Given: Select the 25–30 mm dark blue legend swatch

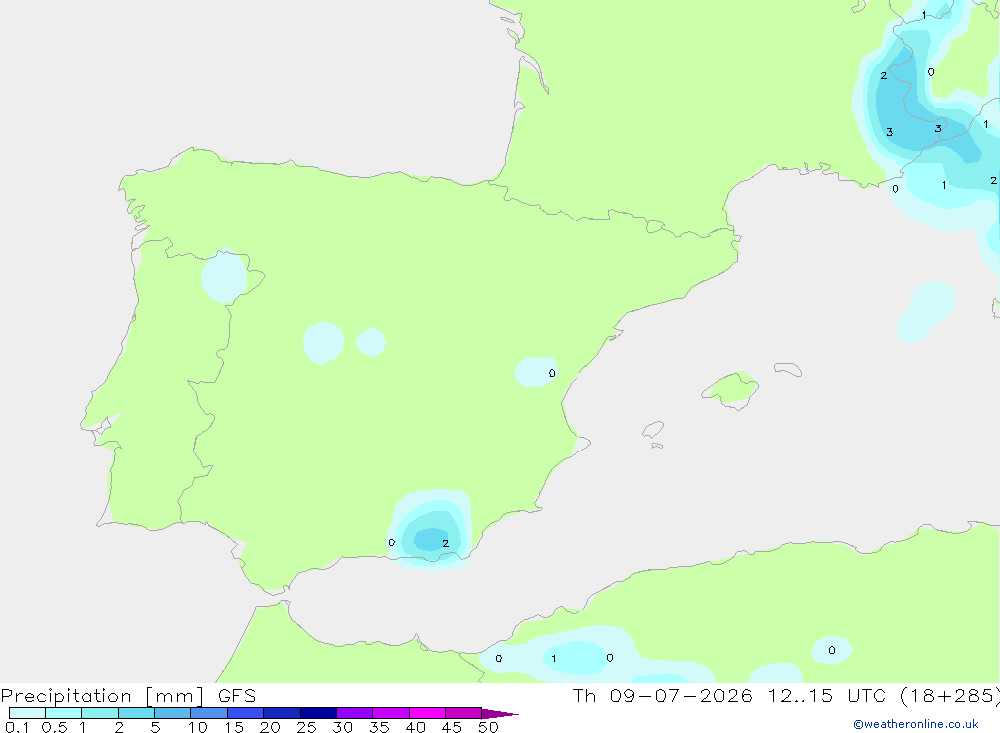Looking at the screenshot, I should click(318, 713).
